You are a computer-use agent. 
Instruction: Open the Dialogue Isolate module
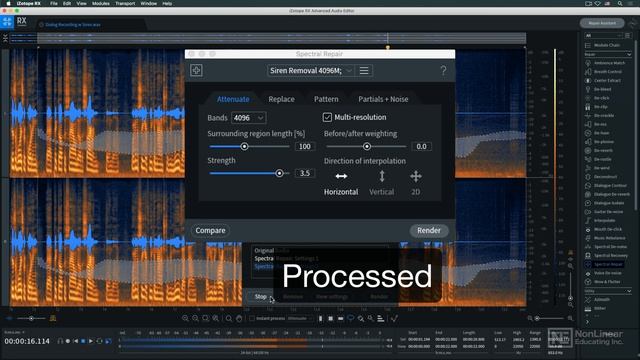click(605, 203)
